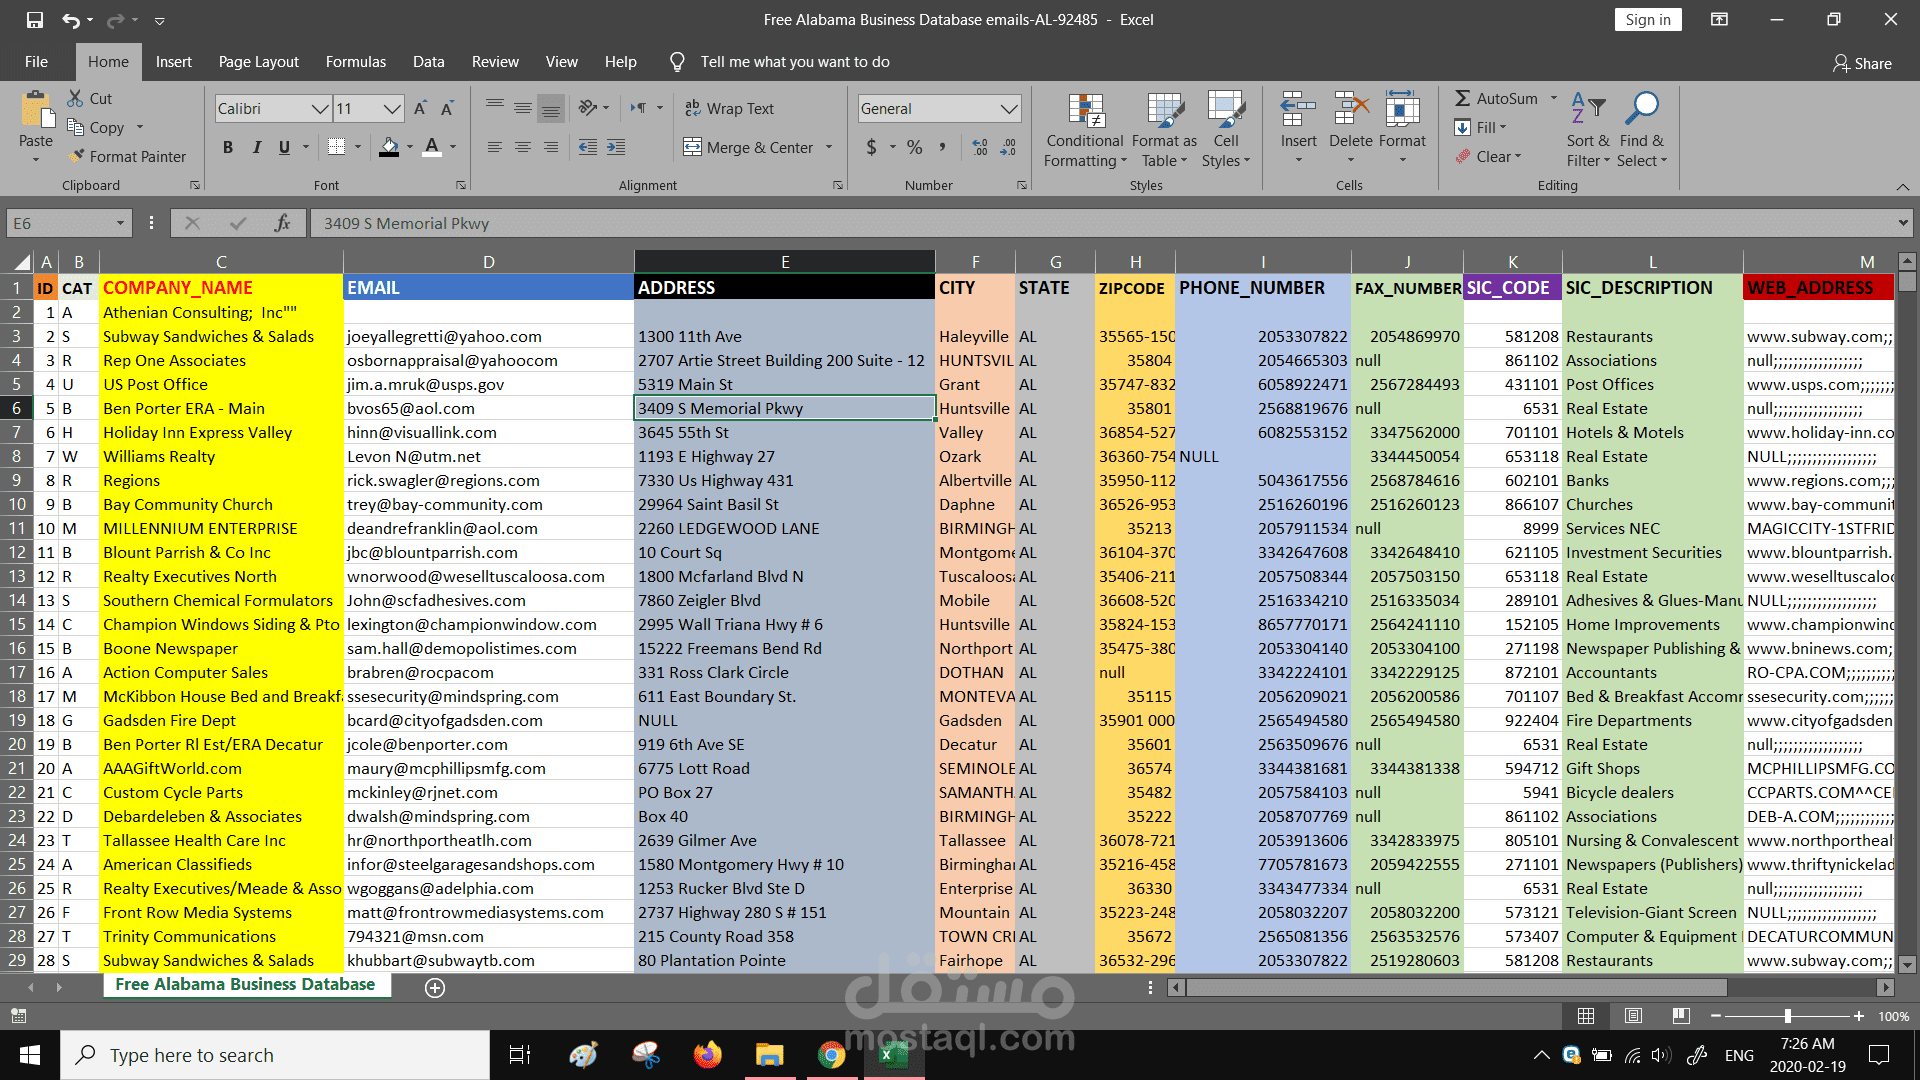Undo the last action
This screenshot has width=1920, height=1080.
point(70,20)
